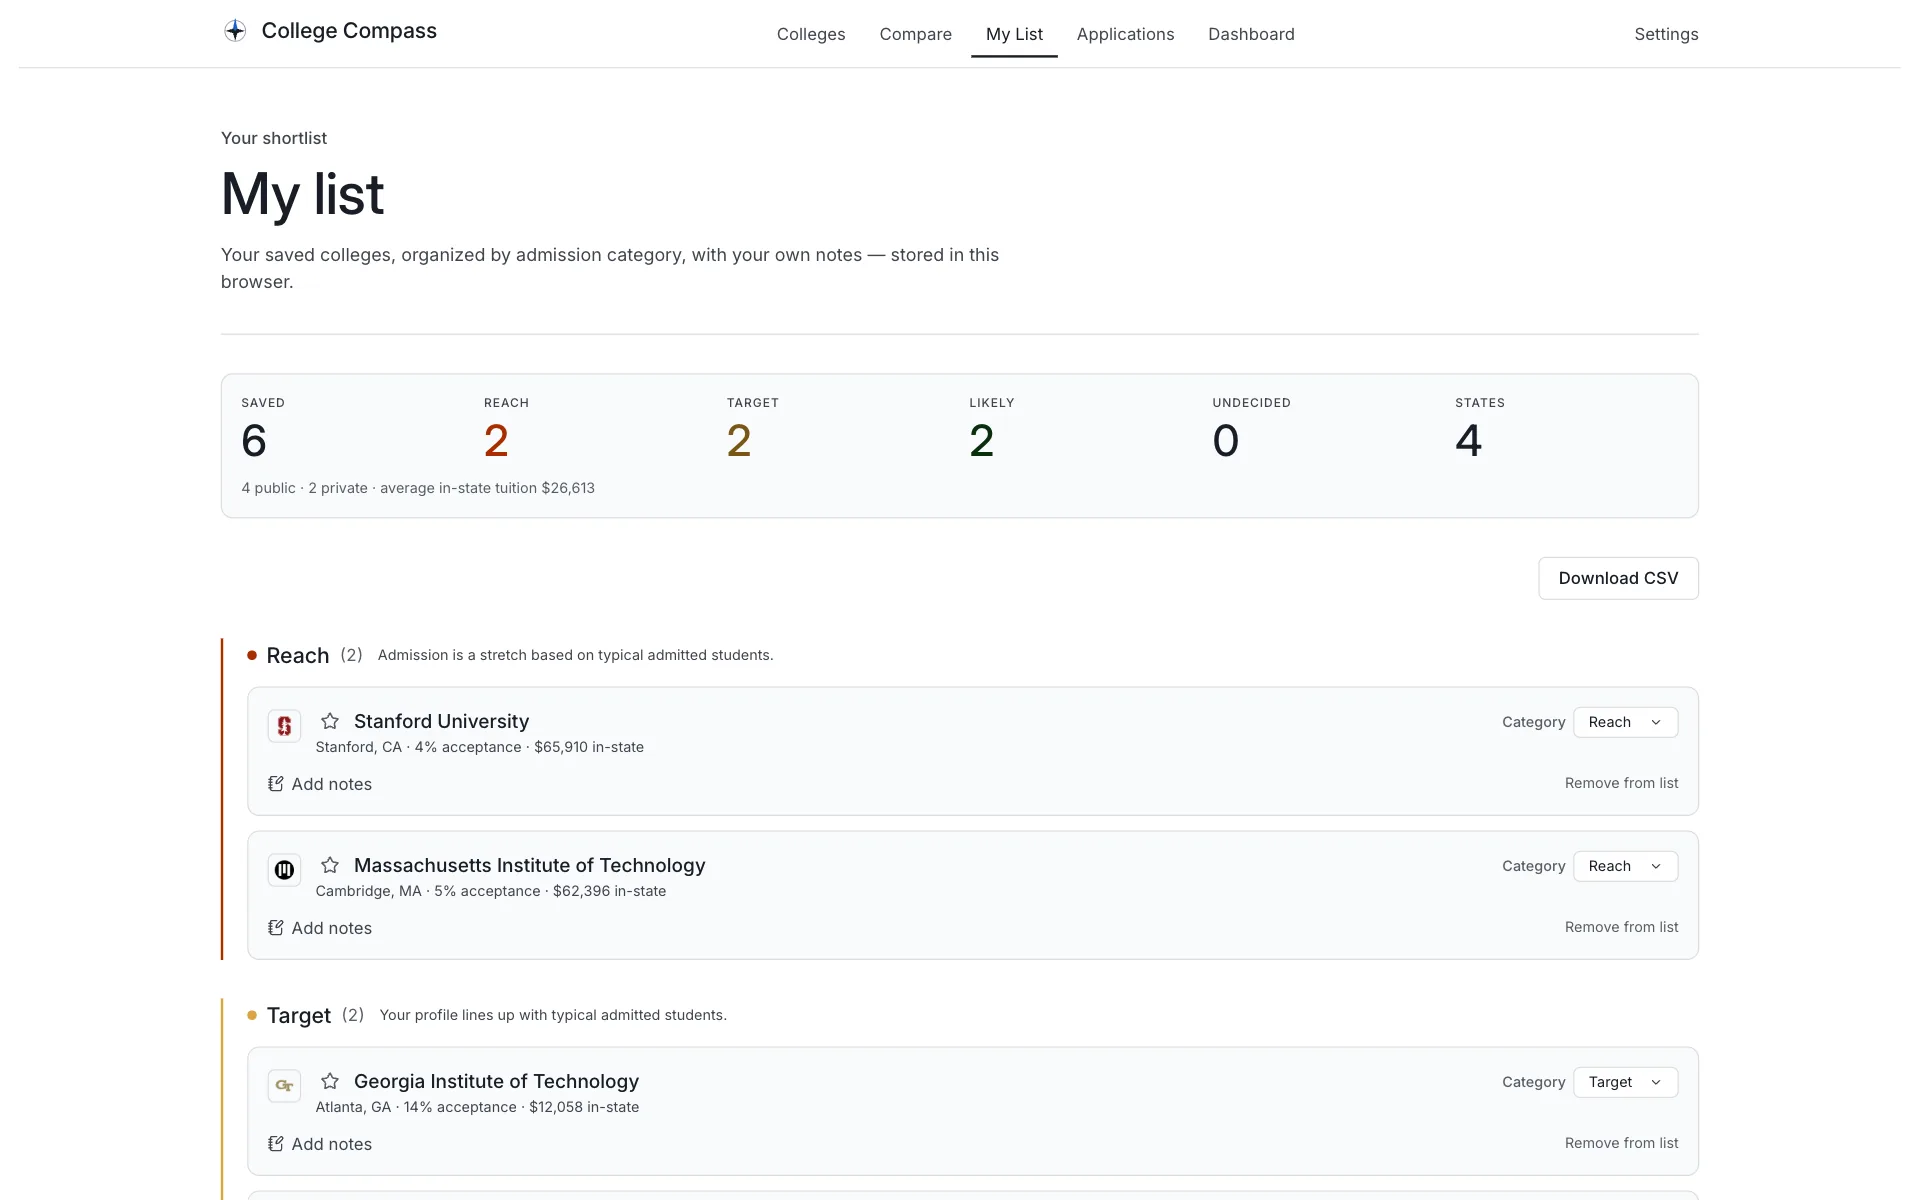This screenshot has width=1920, height=1200.
Task: Toggle the star next to Stanford University
Action: pos(330,721)
